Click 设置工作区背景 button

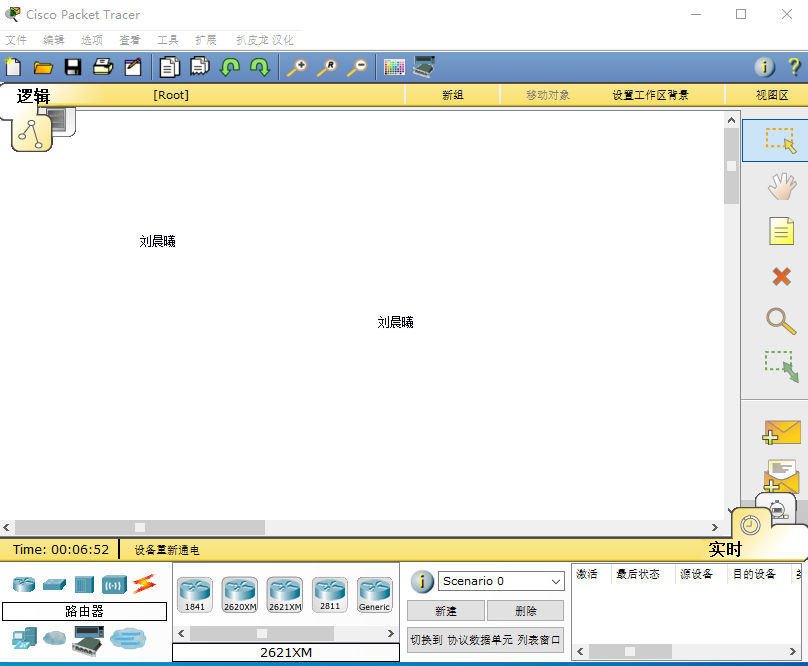650,95
